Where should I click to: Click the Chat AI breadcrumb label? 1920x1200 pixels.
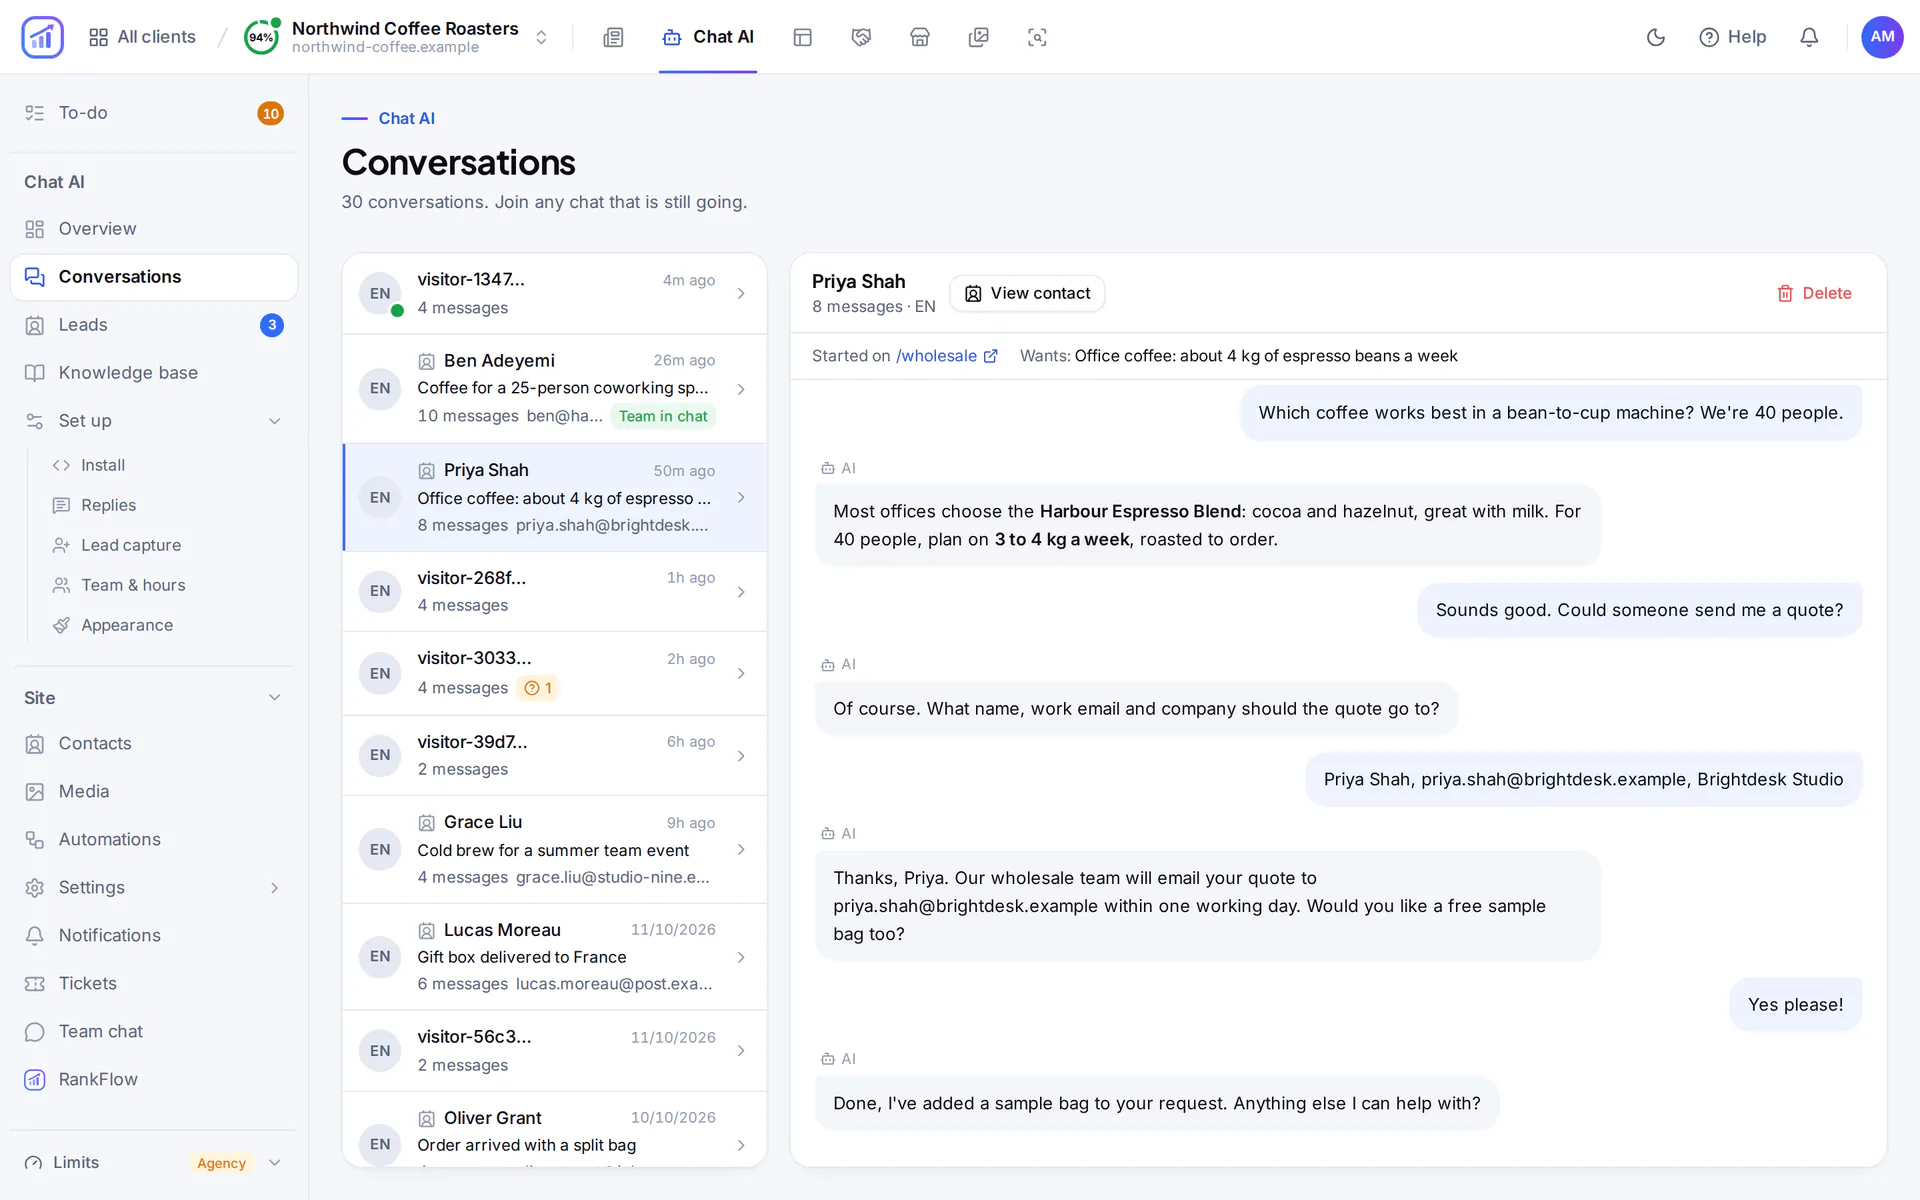tap(406, 118)
